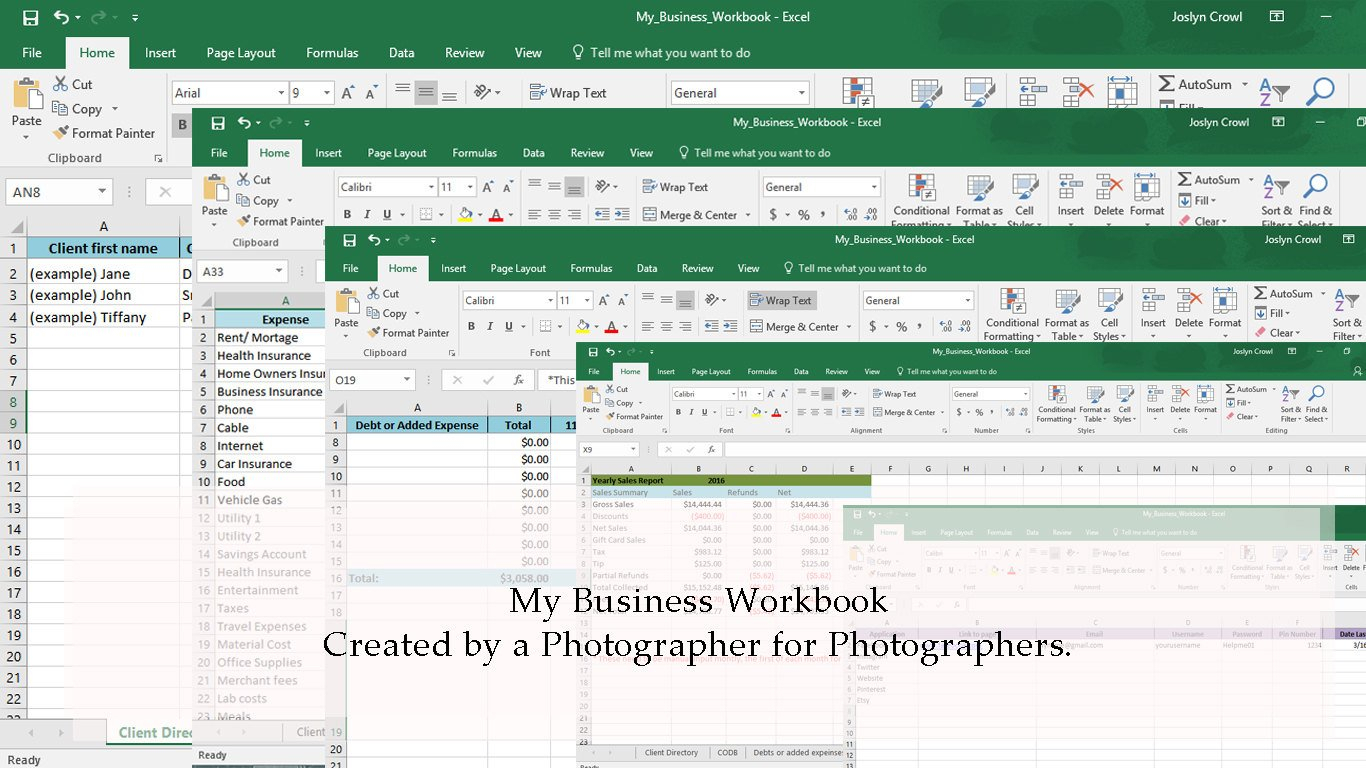Screen dimensions: 1366x768
Task: Open Format as Table in the A33 window
Action: pos(979,199)
